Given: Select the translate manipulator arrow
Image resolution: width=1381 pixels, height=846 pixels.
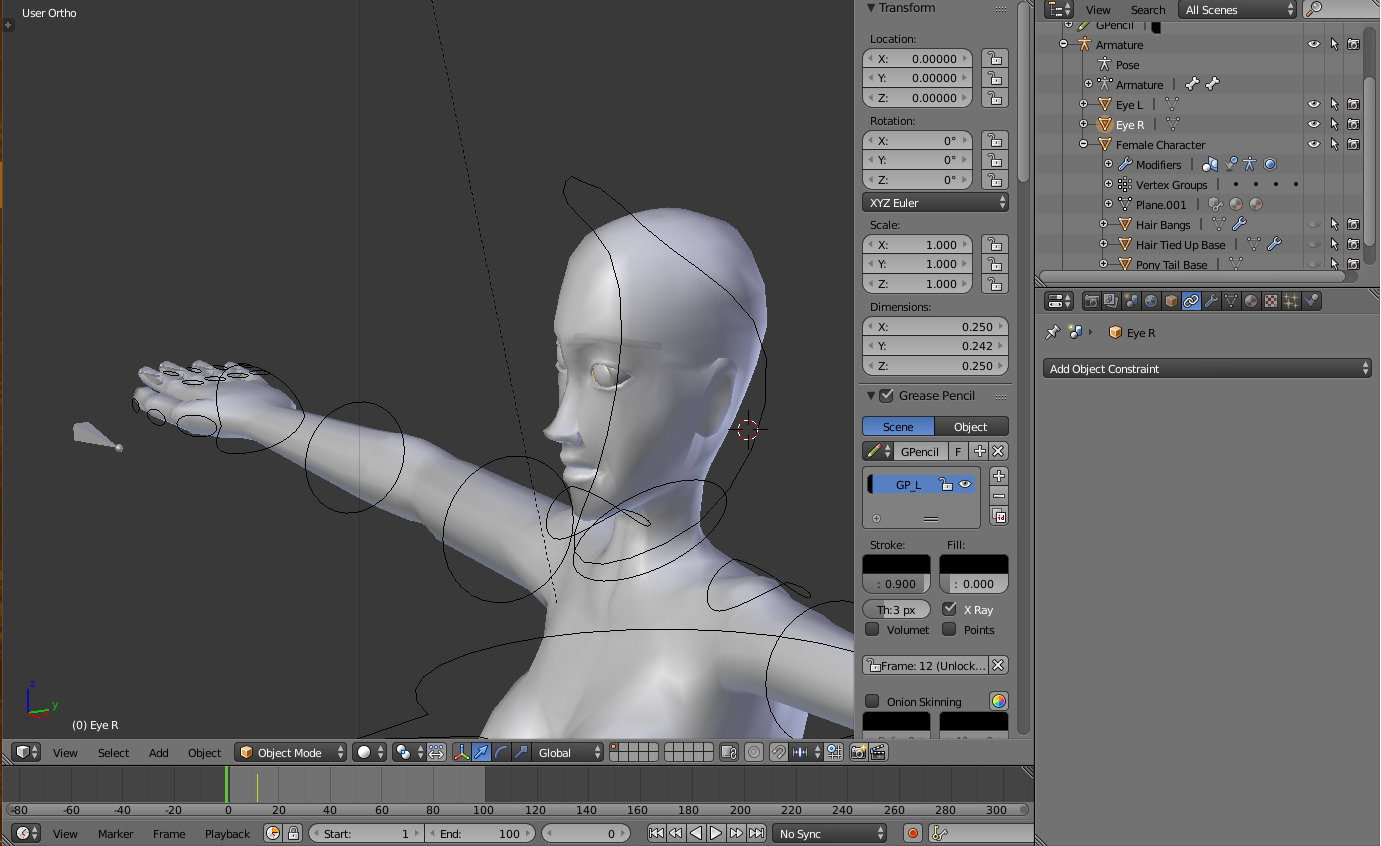Looking at the screenshot, I should click(481, 752).
